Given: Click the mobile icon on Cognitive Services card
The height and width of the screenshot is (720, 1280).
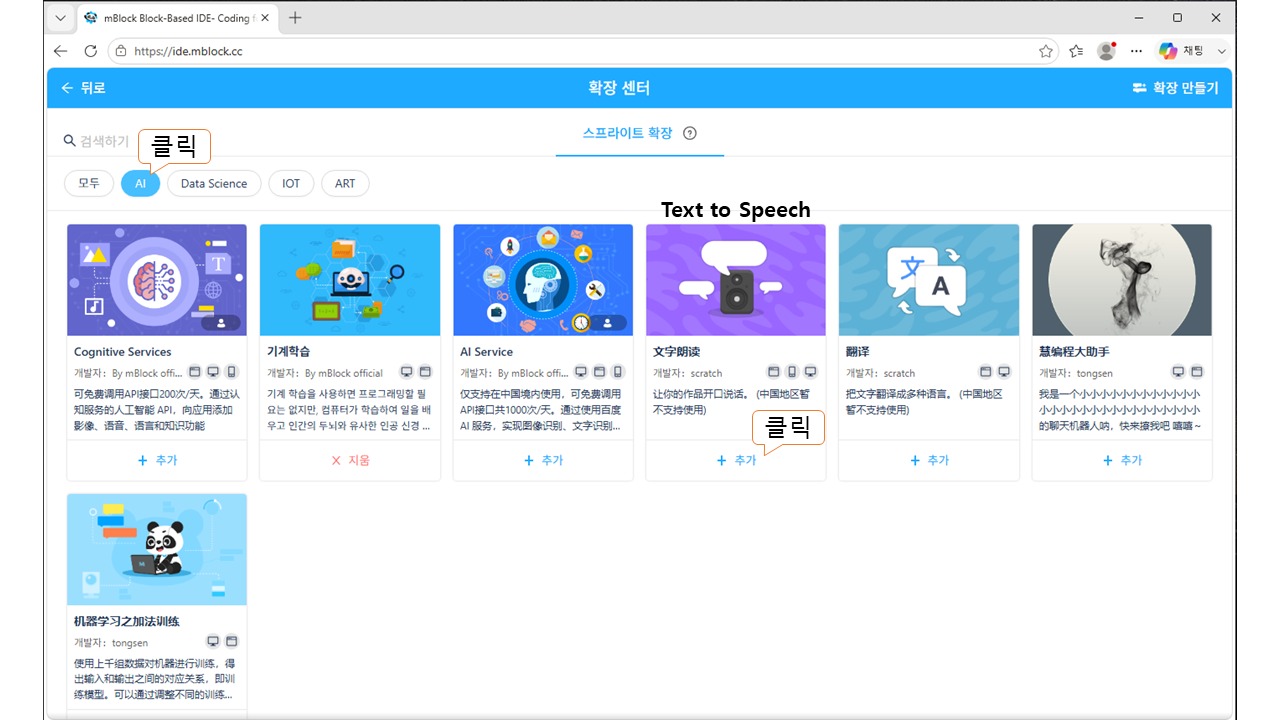Looking at the screenshot, I should 231,372.
